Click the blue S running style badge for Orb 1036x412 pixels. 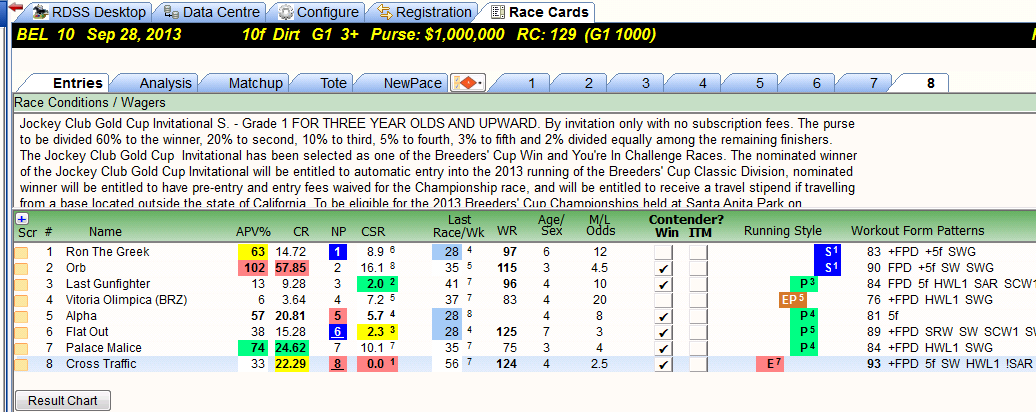[827, 268]
